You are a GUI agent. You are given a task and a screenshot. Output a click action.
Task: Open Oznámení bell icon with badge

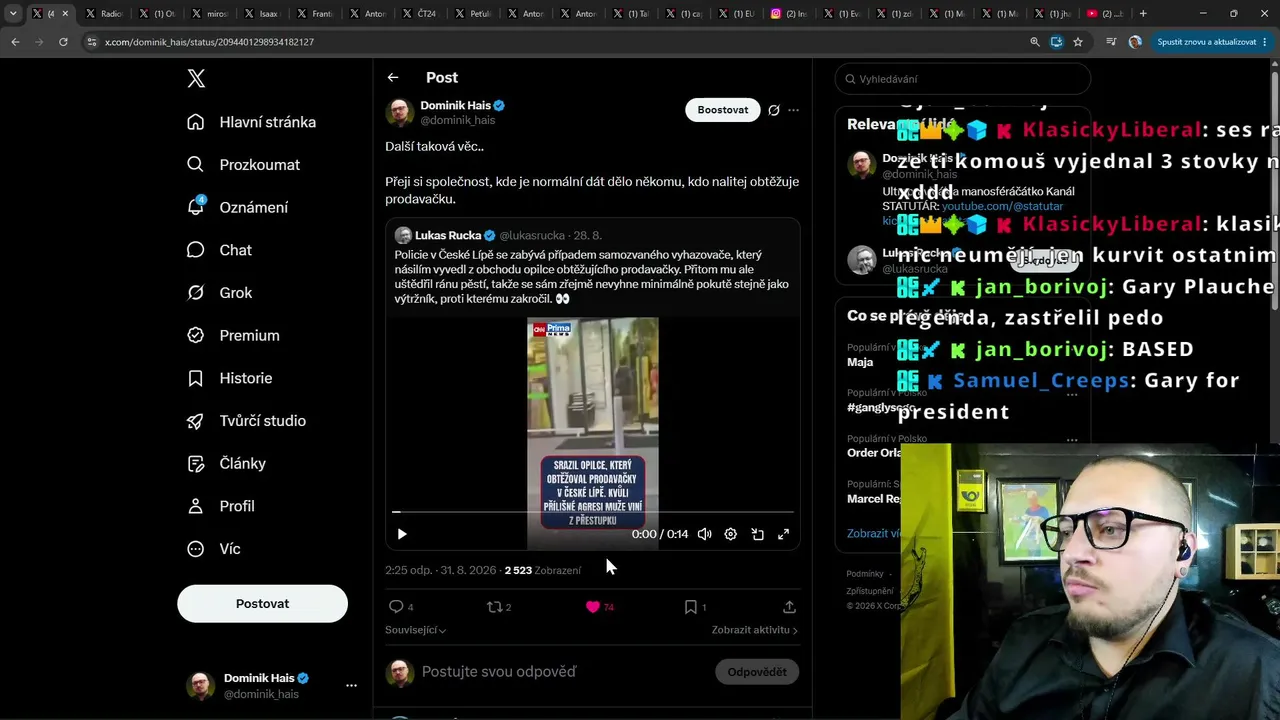click(x=196, y=207)
